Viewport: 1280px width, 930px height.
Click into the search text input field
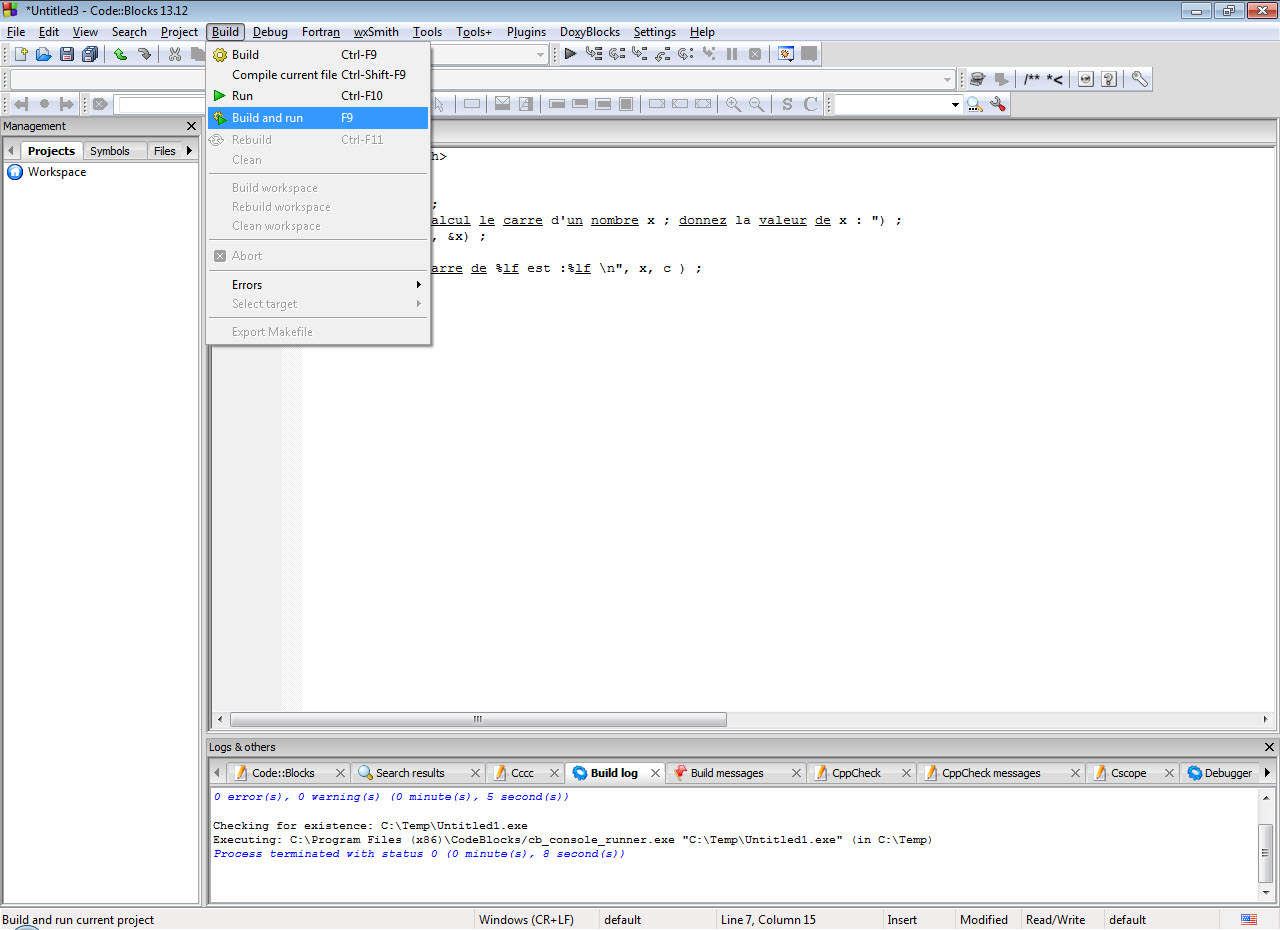892,104
